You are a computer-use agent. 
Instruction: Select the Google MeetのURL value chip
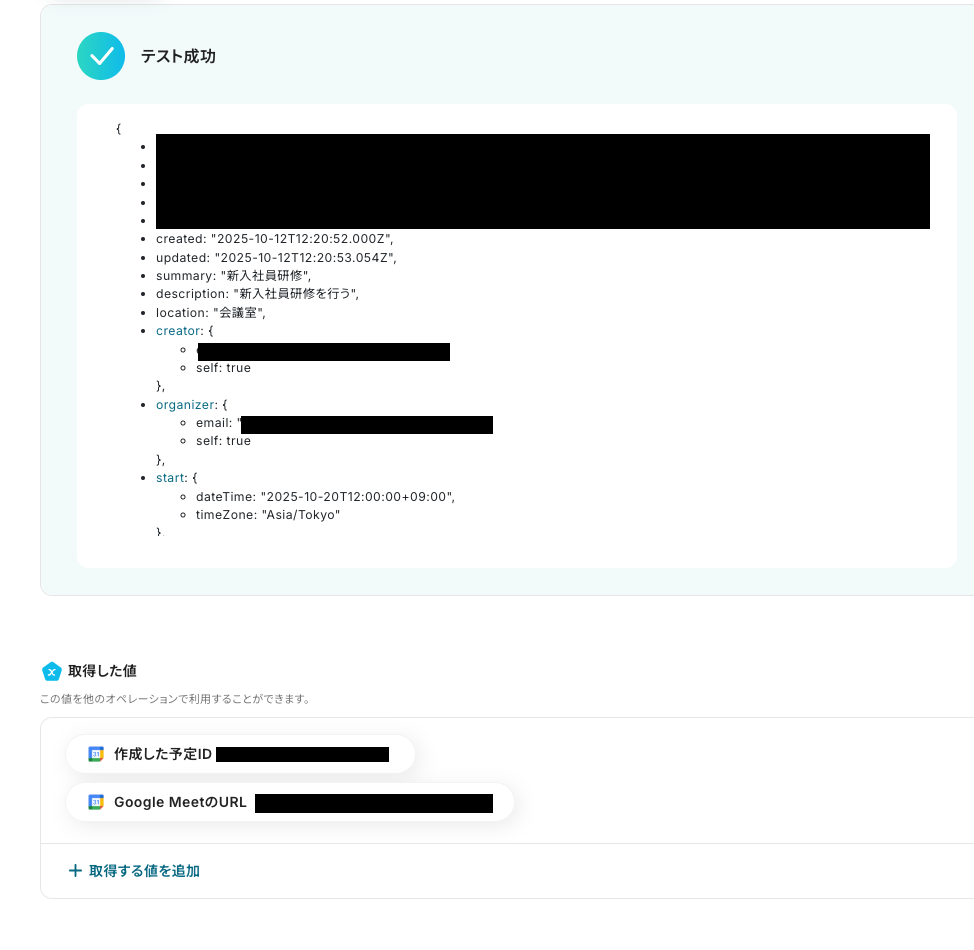coord(290,802)
